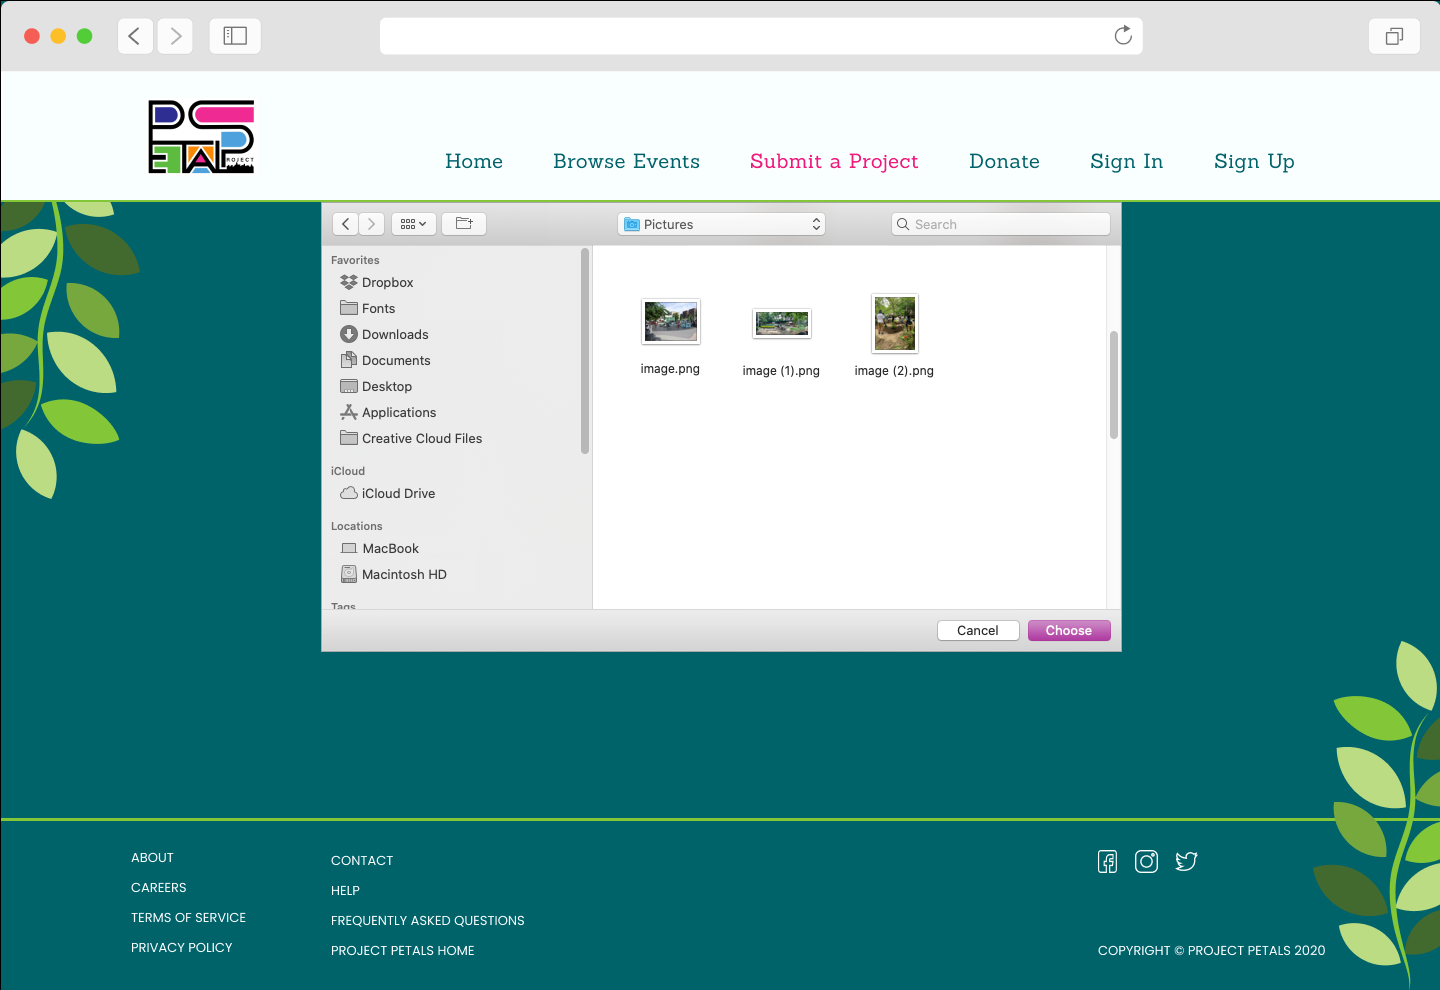
Task: Open the browser tab overview button
Action: 1394,36
